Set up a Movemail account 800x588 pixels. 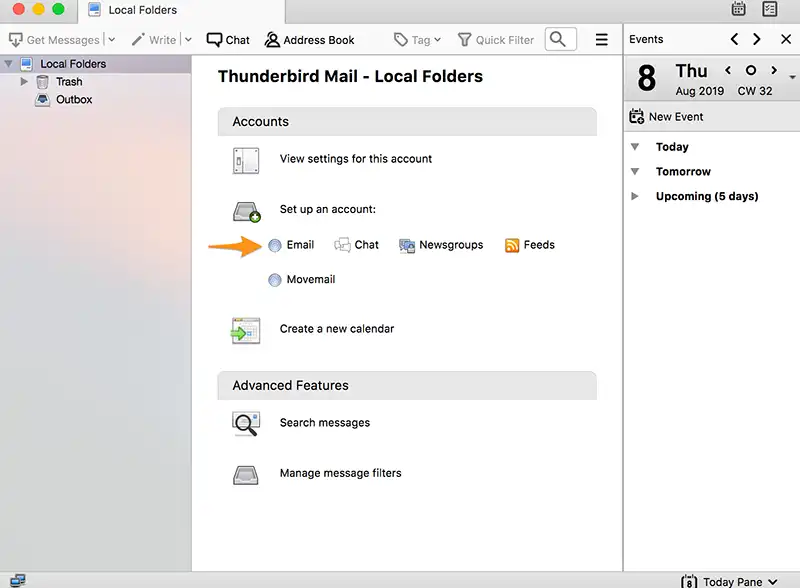pos(311,280)
